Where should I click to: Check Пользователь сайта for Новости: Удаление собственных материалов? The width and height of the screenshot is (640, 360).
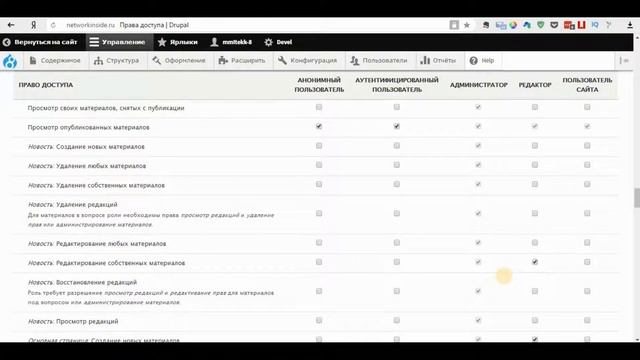click(x=587, y=184)
